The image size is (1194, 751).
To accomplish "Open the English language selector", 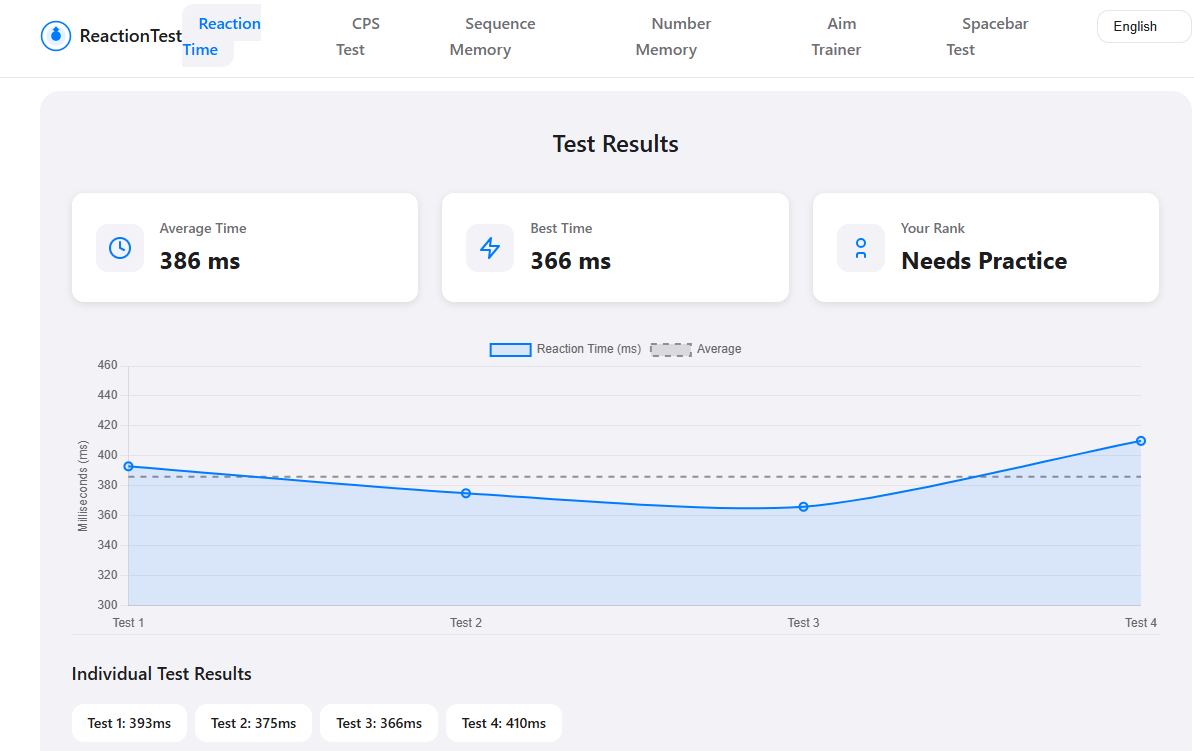I will point(1142,26).
